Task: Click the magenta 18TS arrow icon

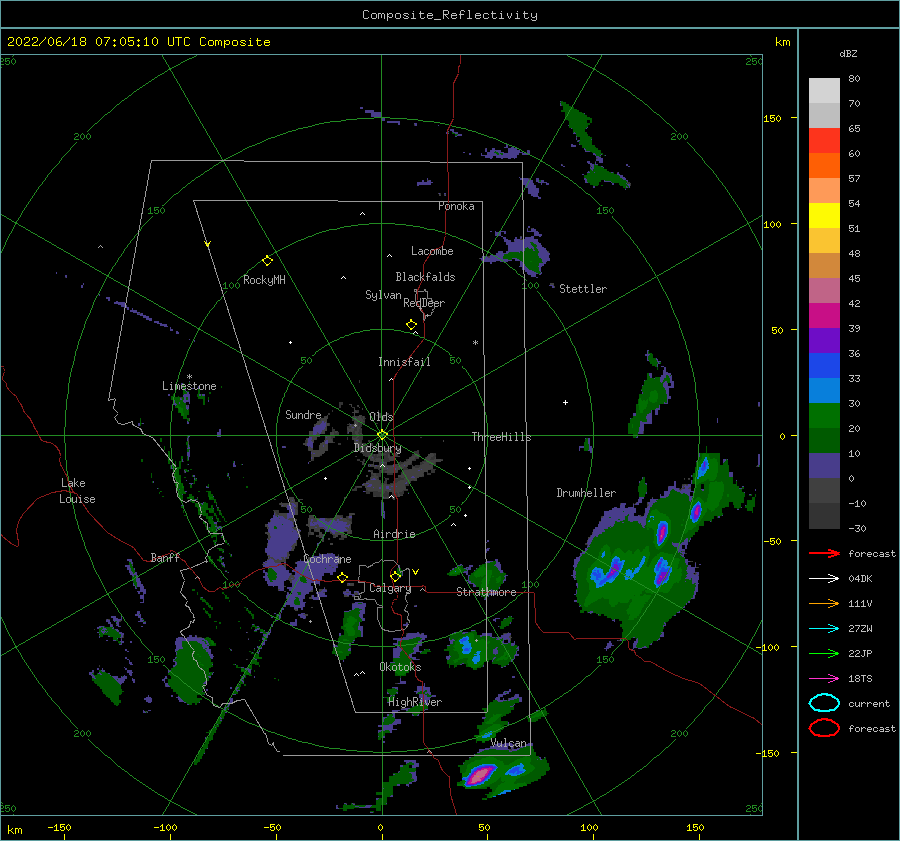Action: 824,679
